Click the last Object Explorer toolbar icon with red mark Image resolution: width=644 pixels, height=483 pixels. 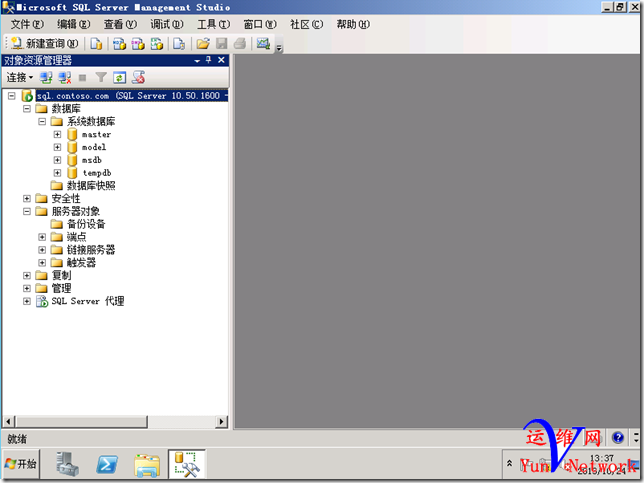tap(138, 77)
